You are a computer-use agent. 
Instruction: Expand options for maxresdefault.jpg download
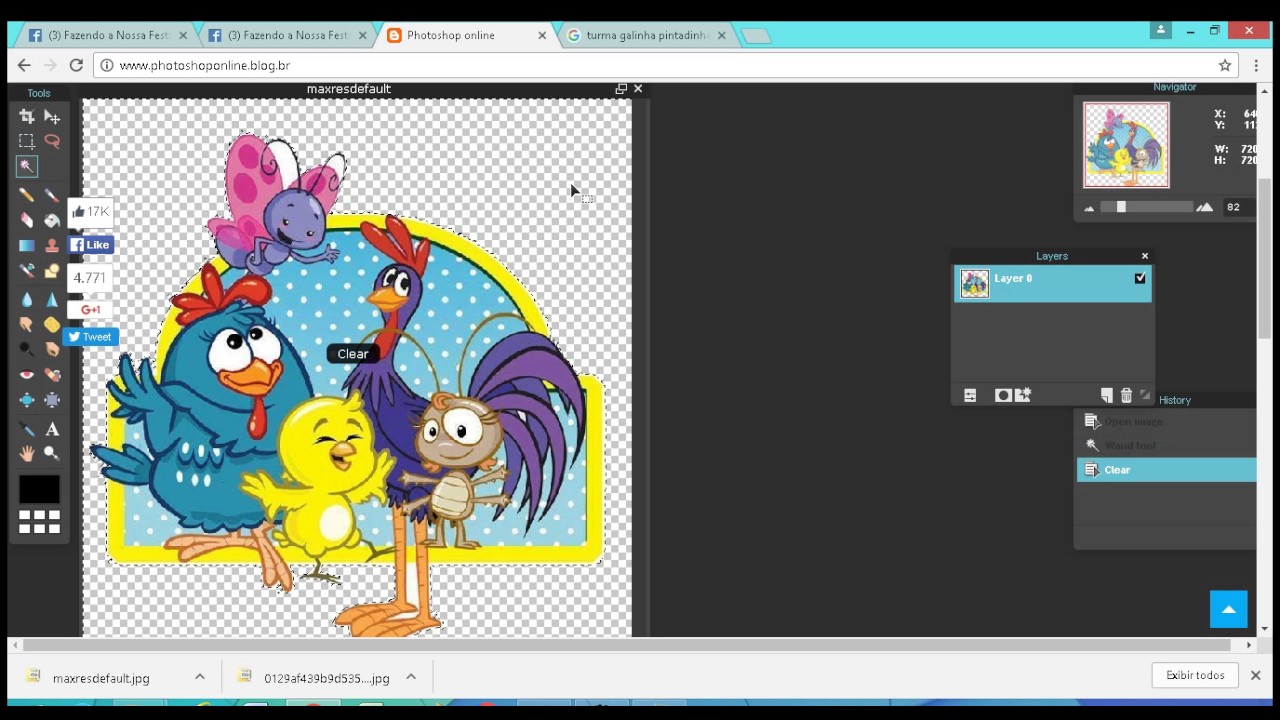(200, 677)
